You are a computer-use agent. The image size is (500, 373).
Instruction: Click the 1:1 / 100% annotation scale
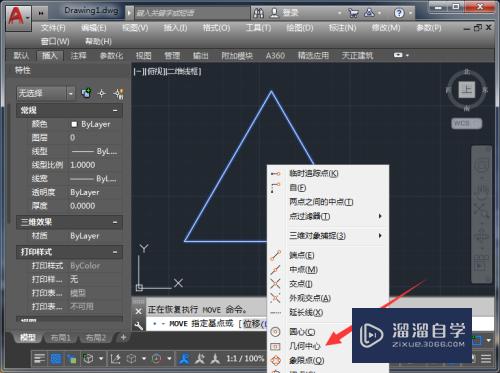245,359
